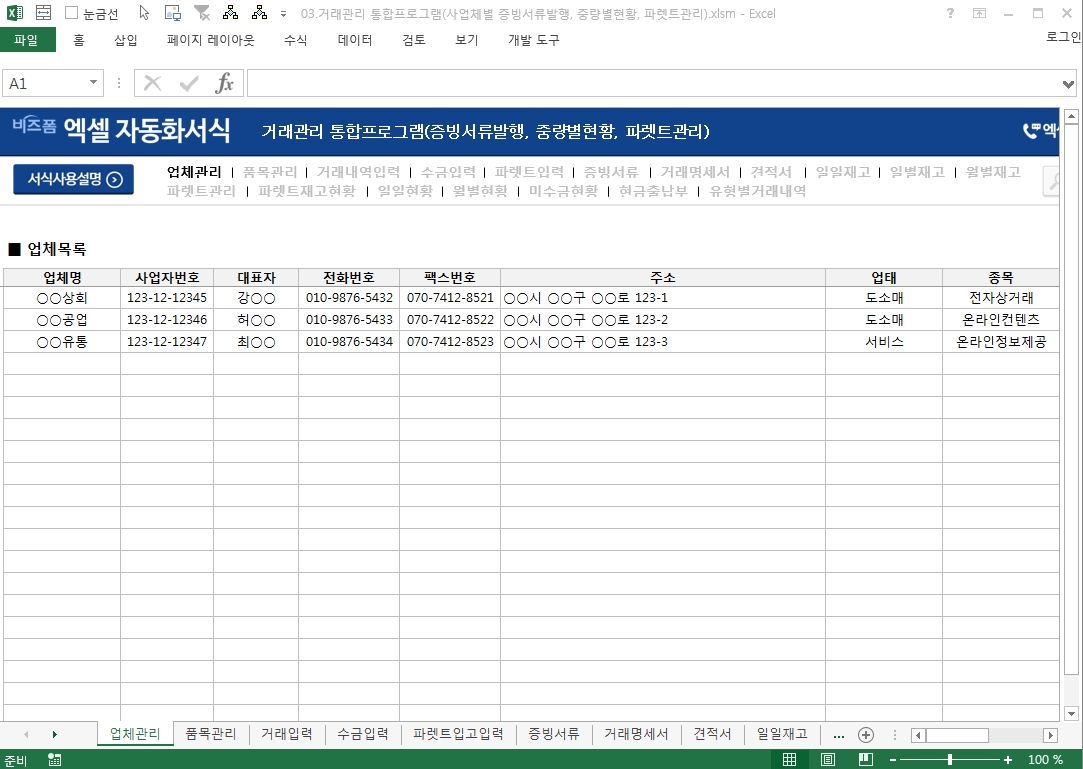Switch to the 거래입력 sheet tab

point(287,734)
